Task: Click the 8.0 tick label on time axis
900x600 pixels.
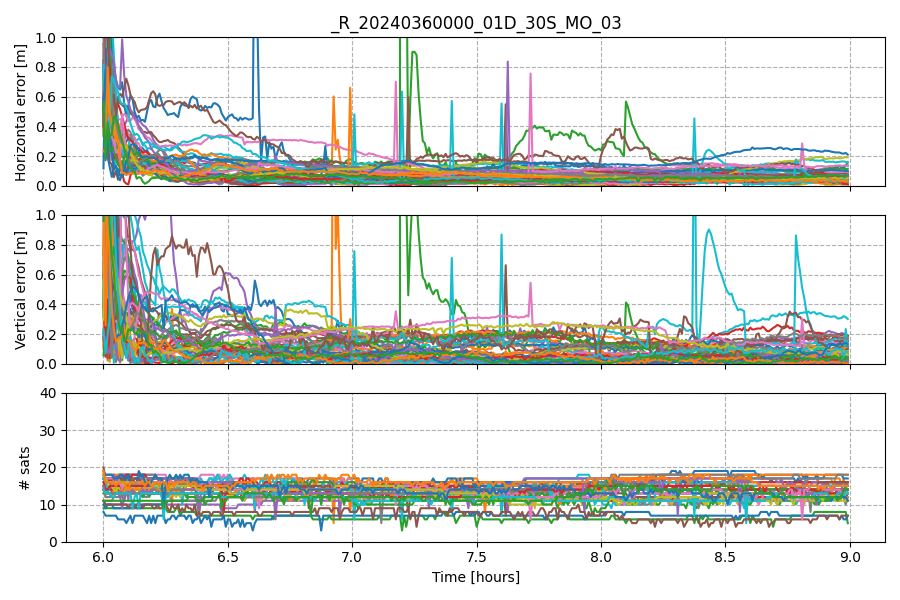Action: (x=602, y=558)
